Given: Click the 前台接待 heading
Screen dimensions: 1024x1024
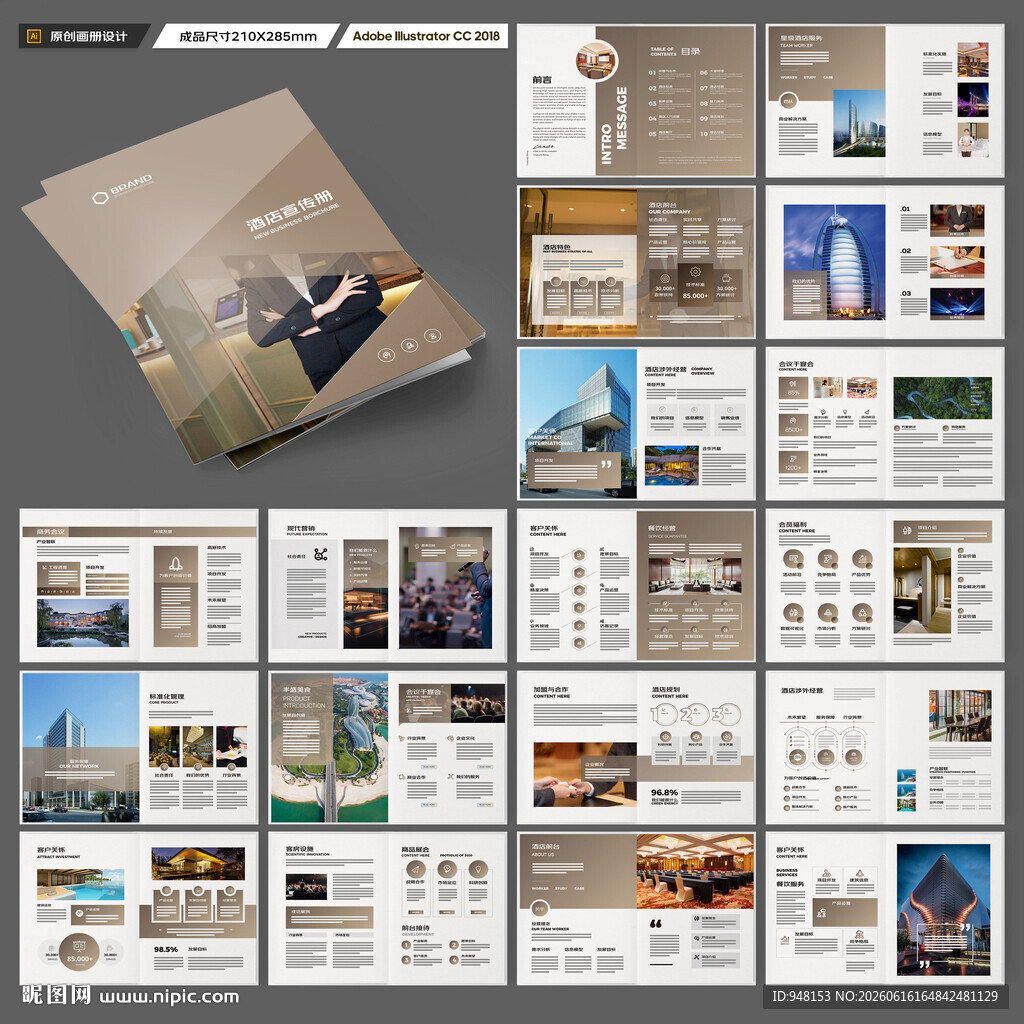Looking at the screenshot, I should click(415, 928).
